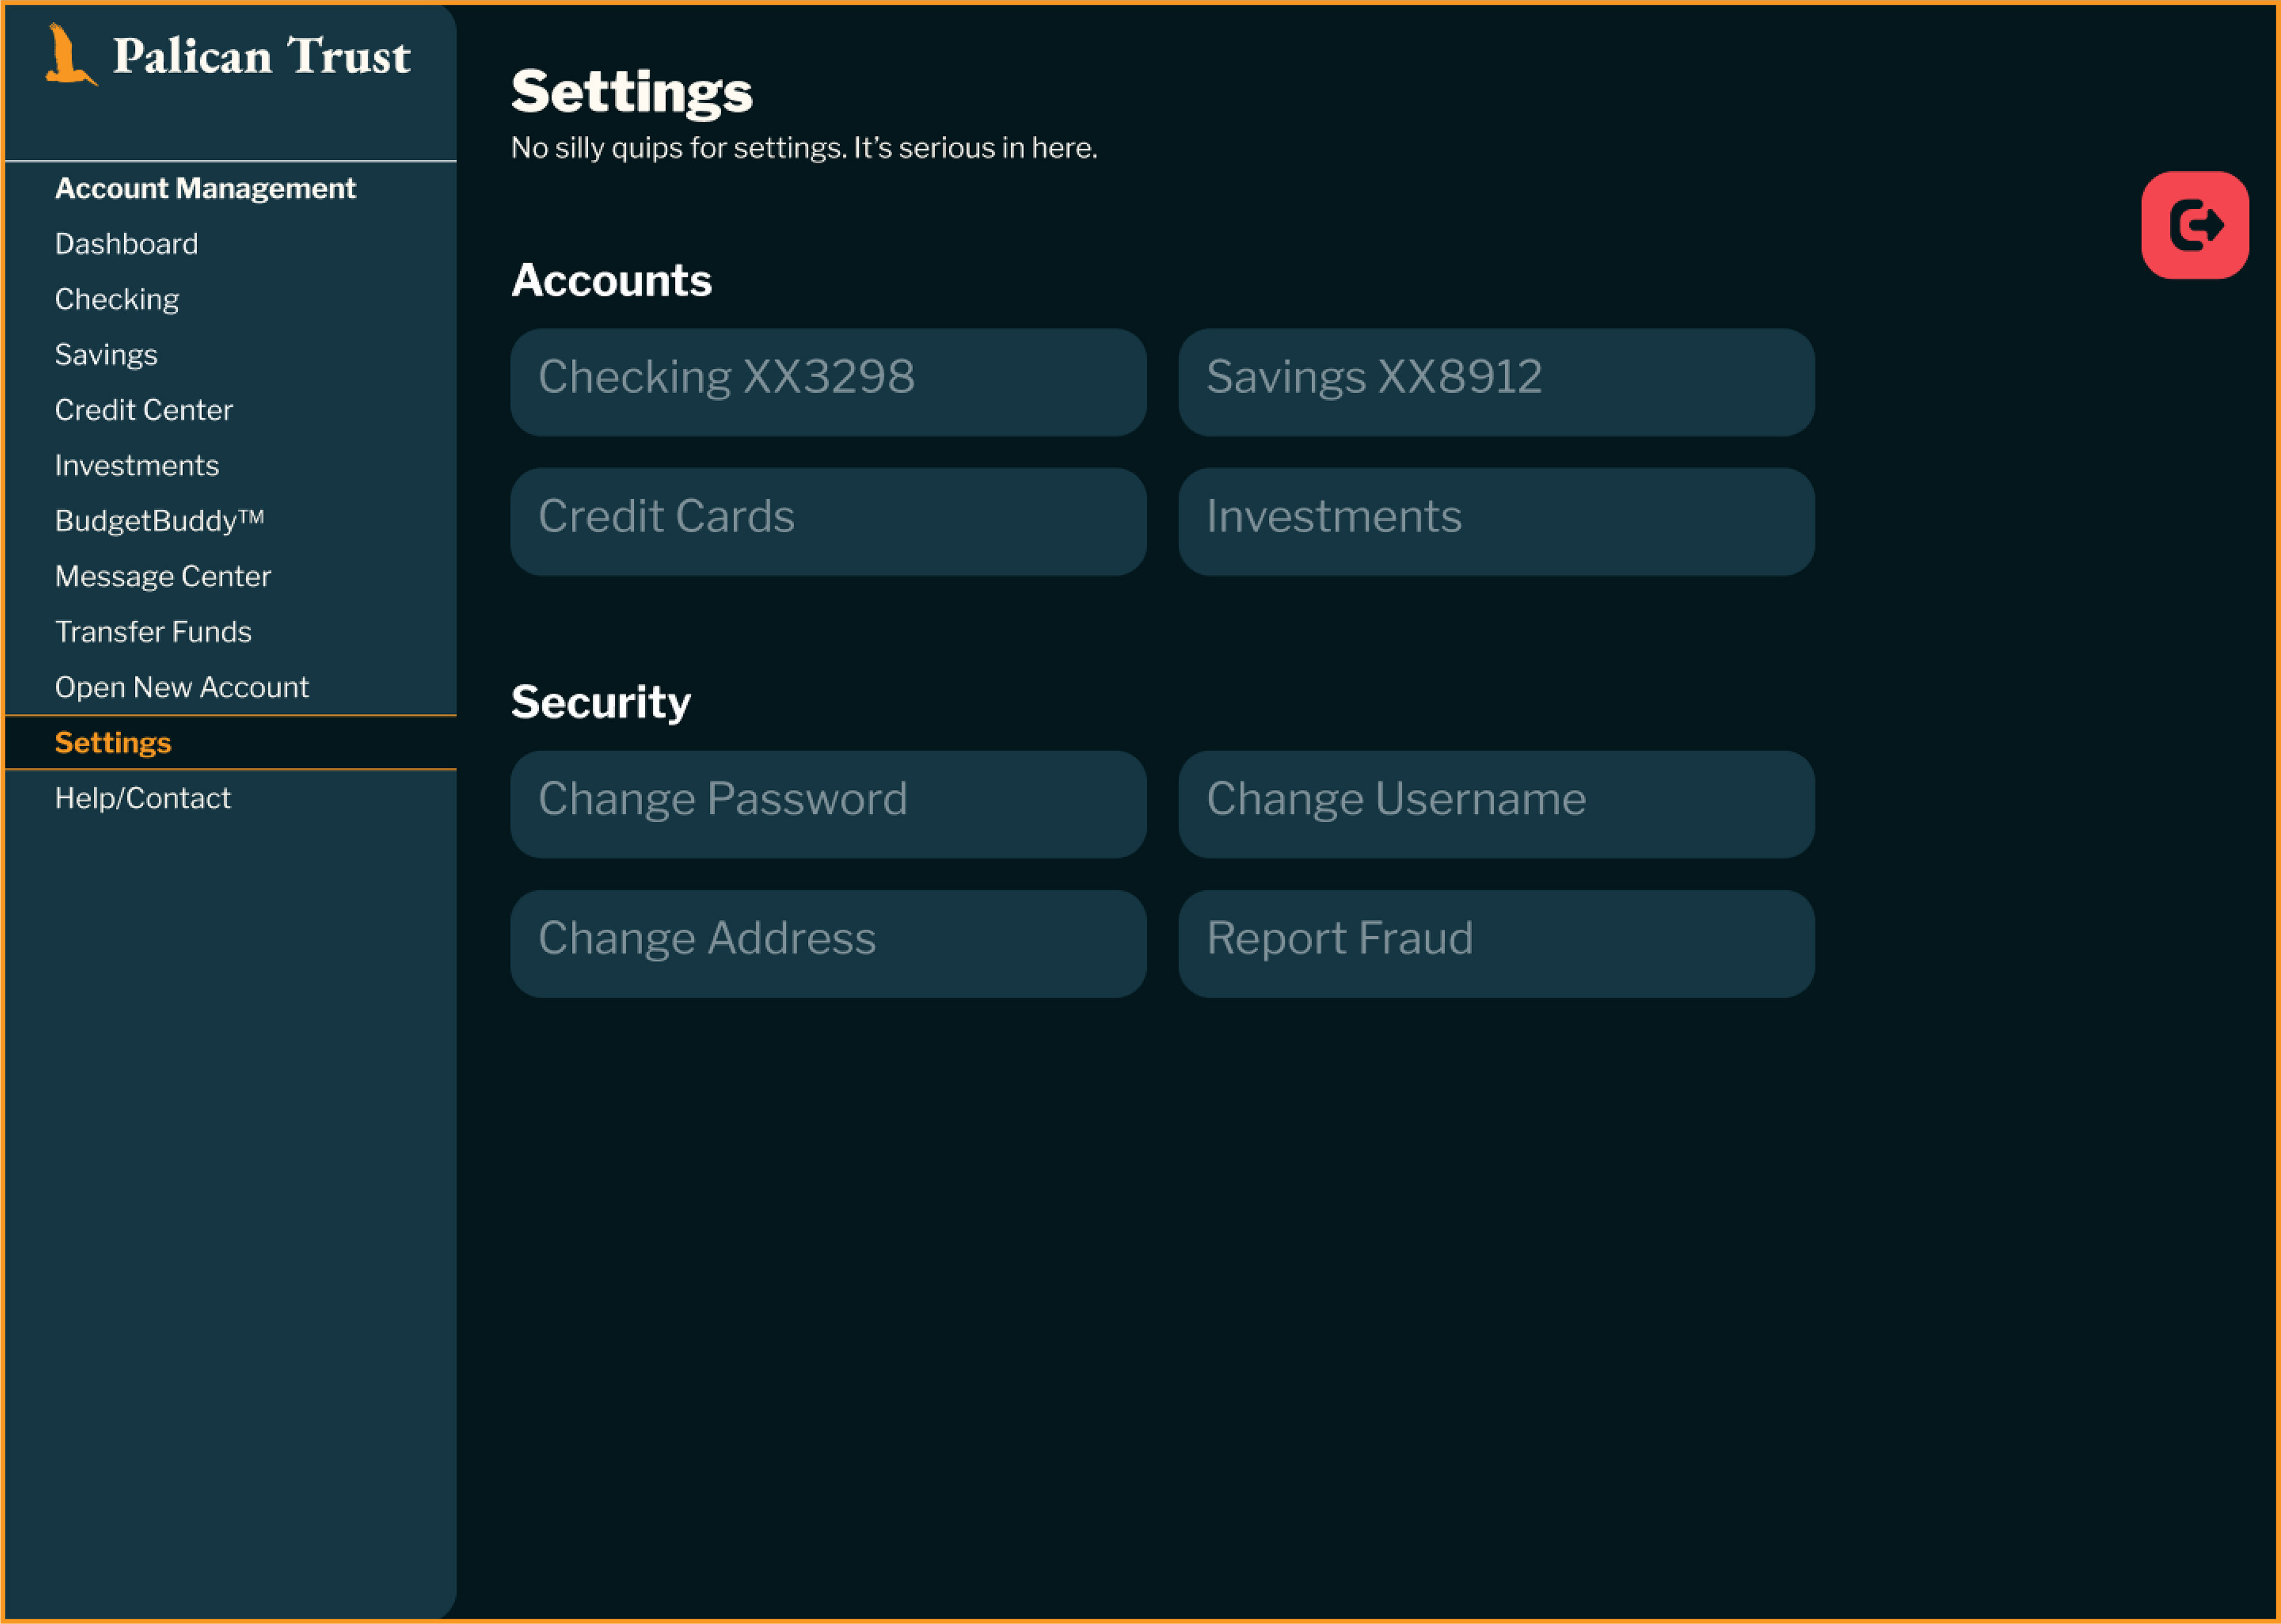This screenshot has height=1624, width=2281.
Task: Open Dashboard in the sidebar
Action: [126, 244]
